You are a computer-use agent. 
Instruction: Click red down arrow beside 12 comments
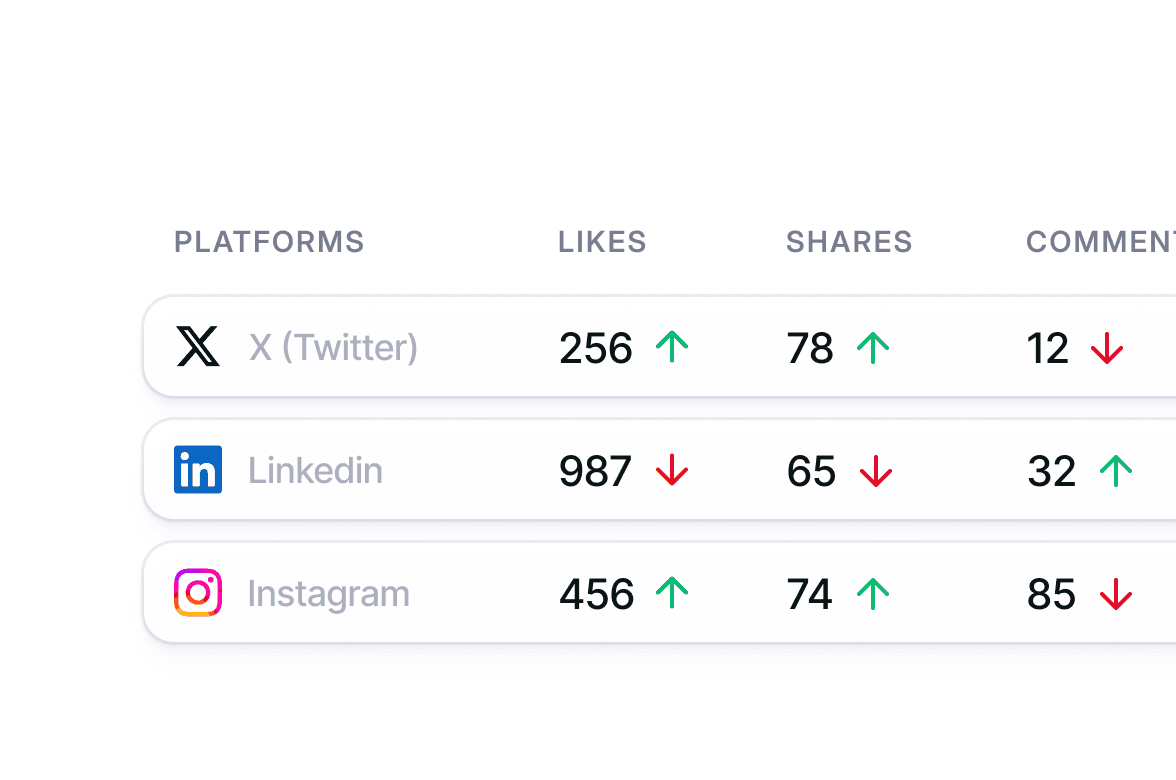(x=1107, y=347)
